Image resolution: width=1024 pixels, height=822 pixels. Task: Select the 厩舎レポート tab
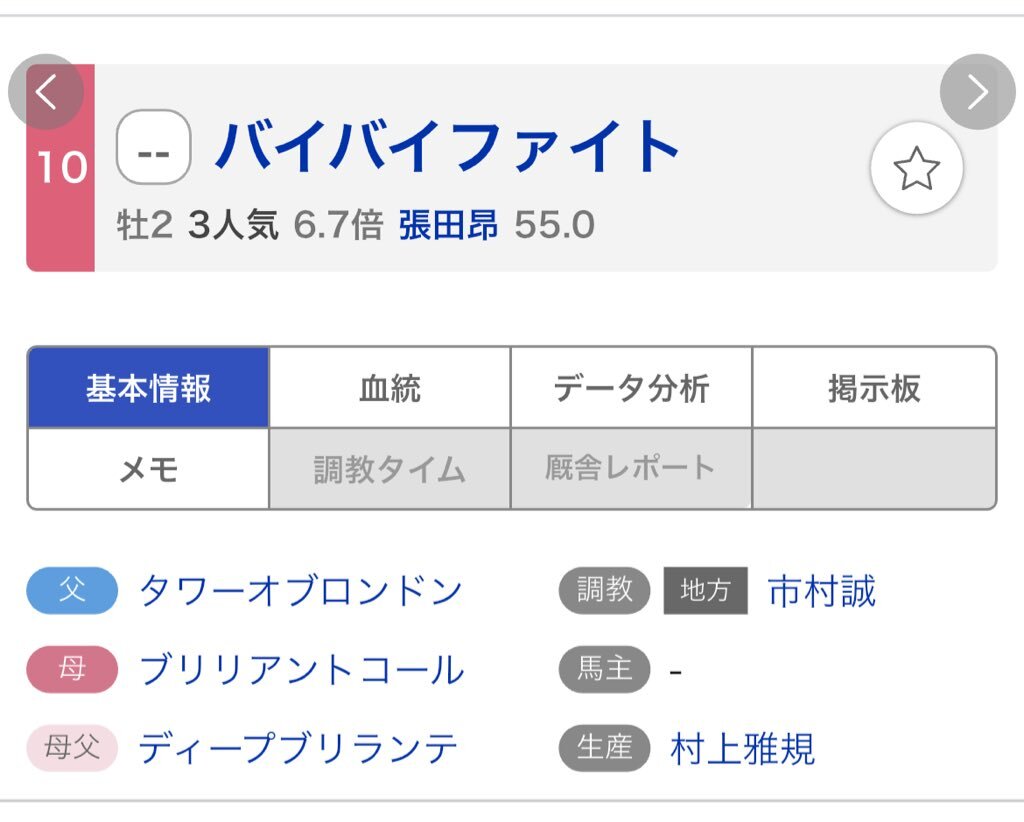click(631, 469)
